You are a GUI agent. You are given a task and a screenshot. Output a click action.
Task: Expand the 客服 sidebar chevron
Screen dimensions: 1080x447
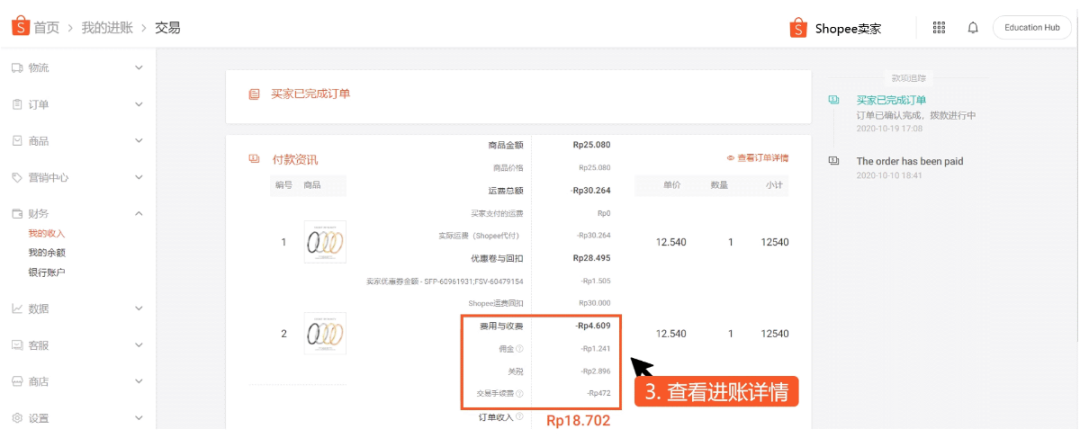(x=138, y=345)
